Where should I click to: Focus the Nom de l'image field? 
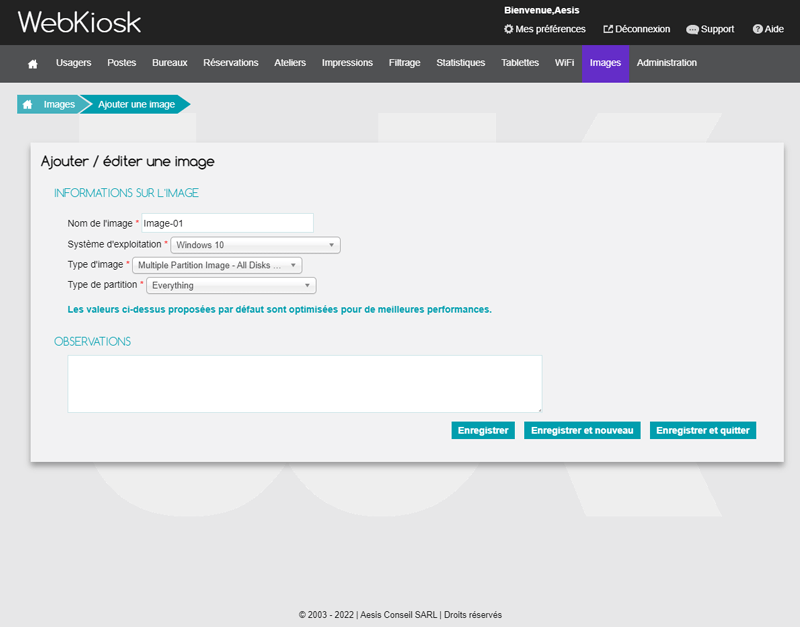coord(227,223)
